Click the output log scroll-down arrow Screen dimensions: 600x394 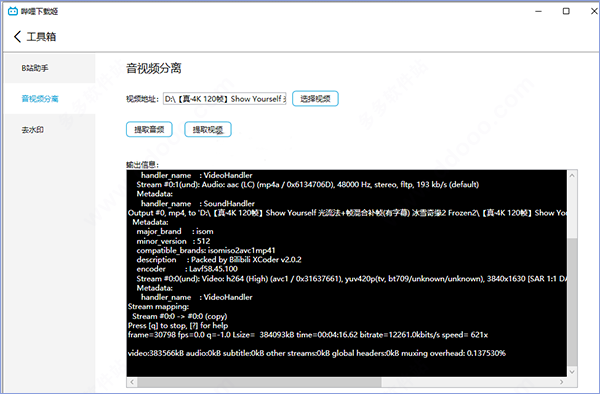point(572,371)
